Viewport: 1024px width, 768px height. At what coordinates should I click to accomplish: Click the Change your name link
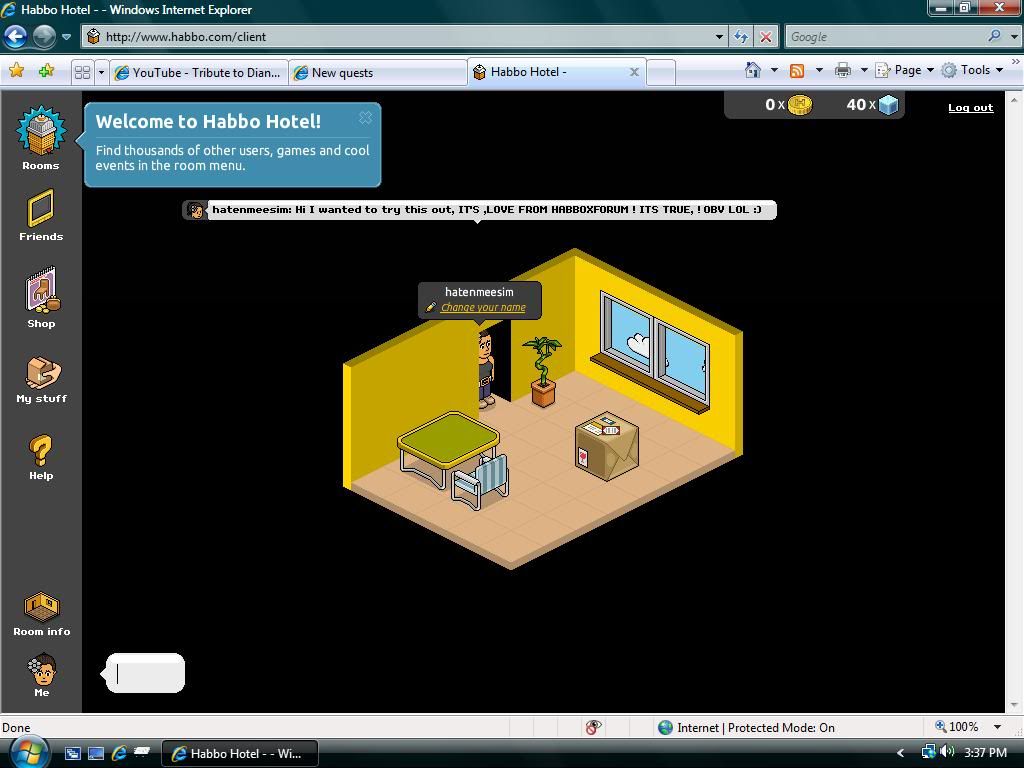[x=483, y=308]
